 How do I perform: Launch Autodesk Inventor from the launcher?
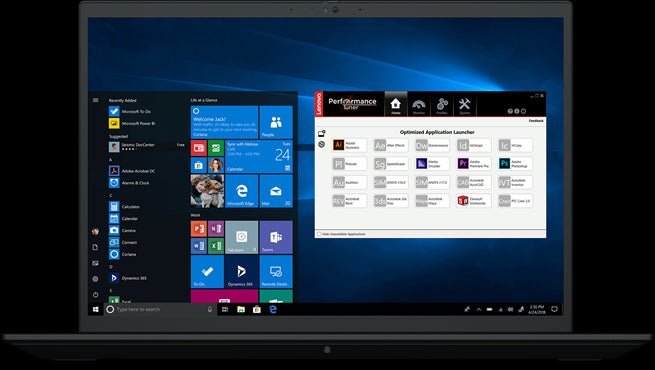click(x=515, y=182)
